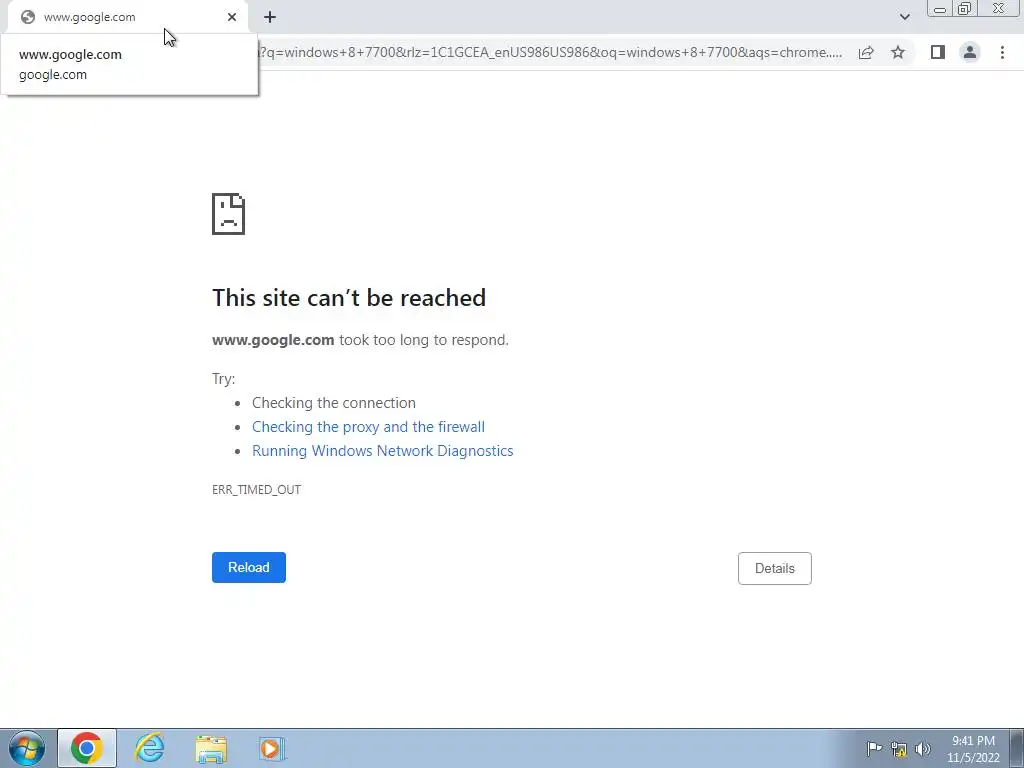This screenshot has height=768, width=1024.
Task: Launch Internet Explorer from taskbar
Action: coord(149,748)
